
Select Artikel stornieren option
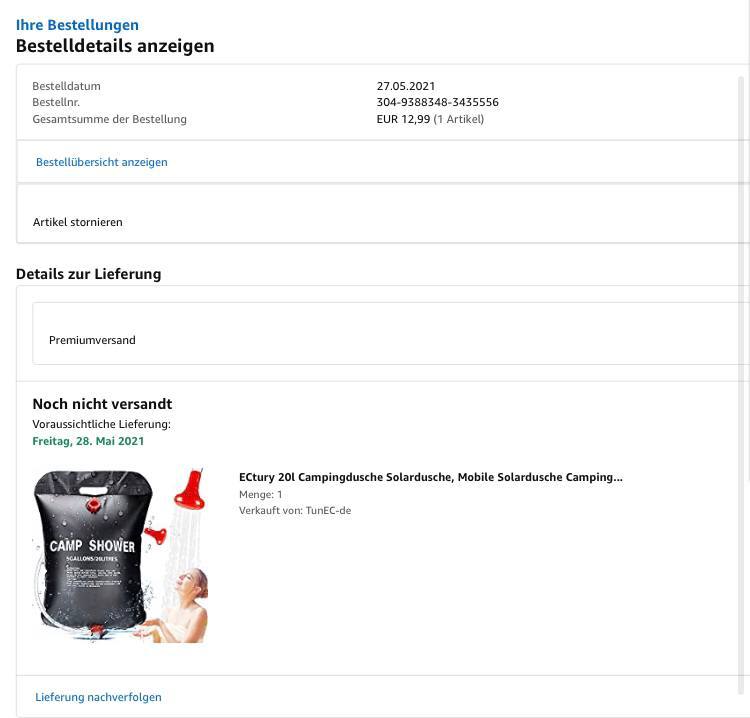click(77, 222)
